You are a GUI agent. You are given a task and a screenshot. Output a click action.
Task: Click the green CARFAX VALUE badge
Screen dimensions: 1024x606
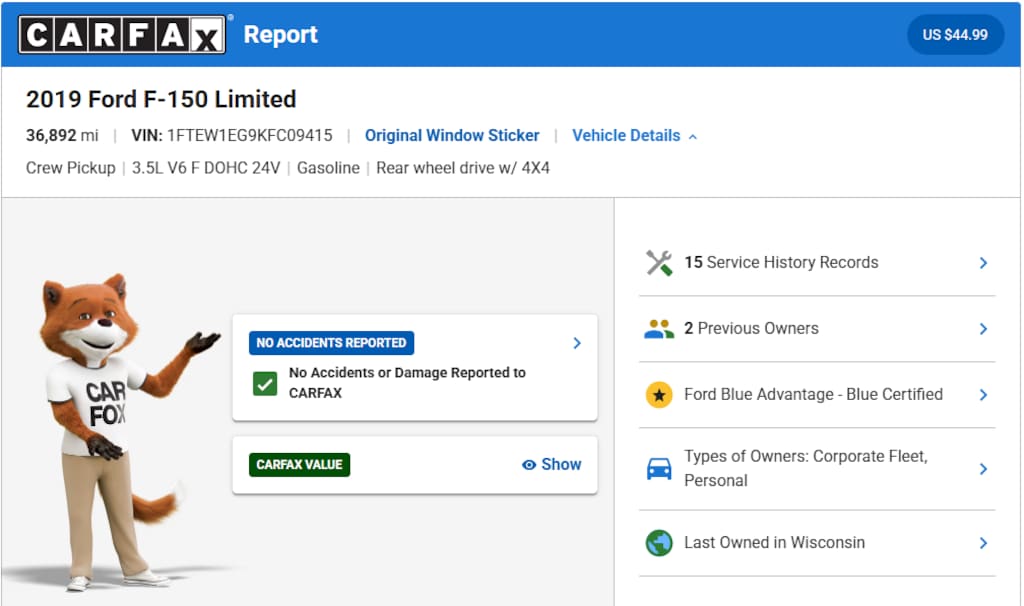[299, 464]
